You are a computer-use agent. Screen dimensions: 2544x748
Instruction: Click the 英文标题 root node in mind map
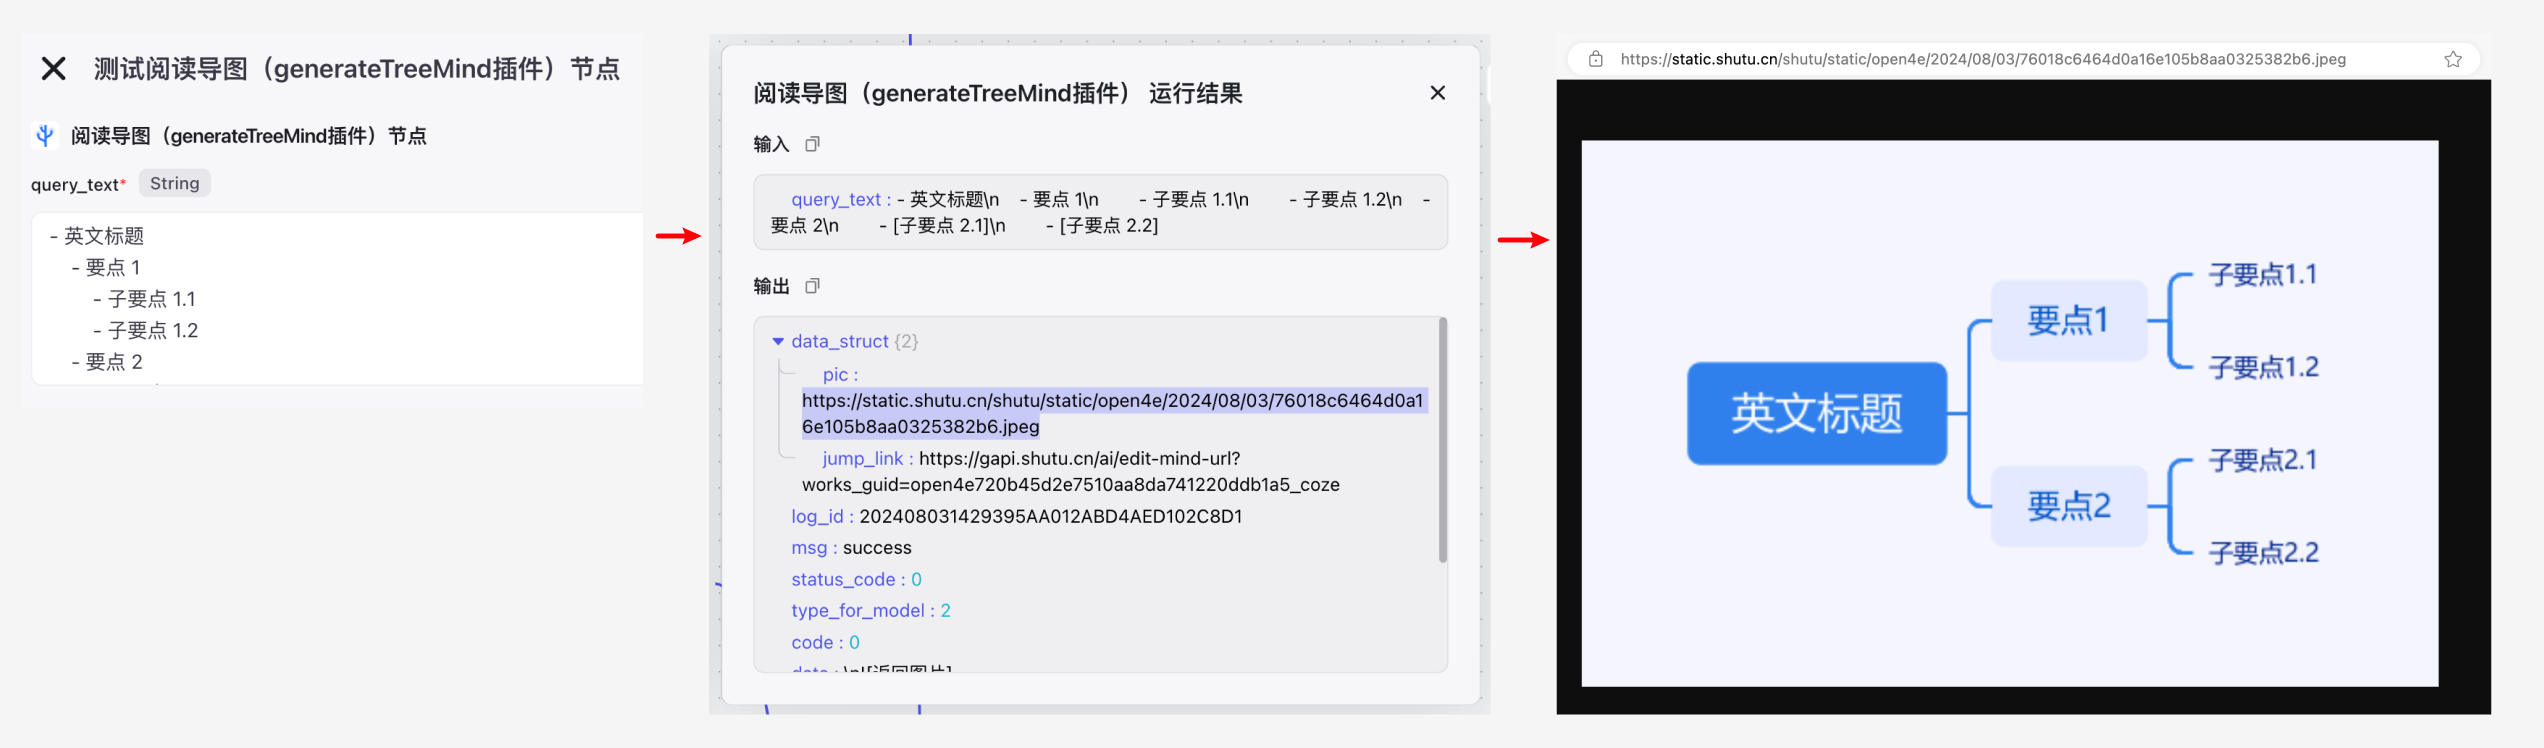point(1816,413)
